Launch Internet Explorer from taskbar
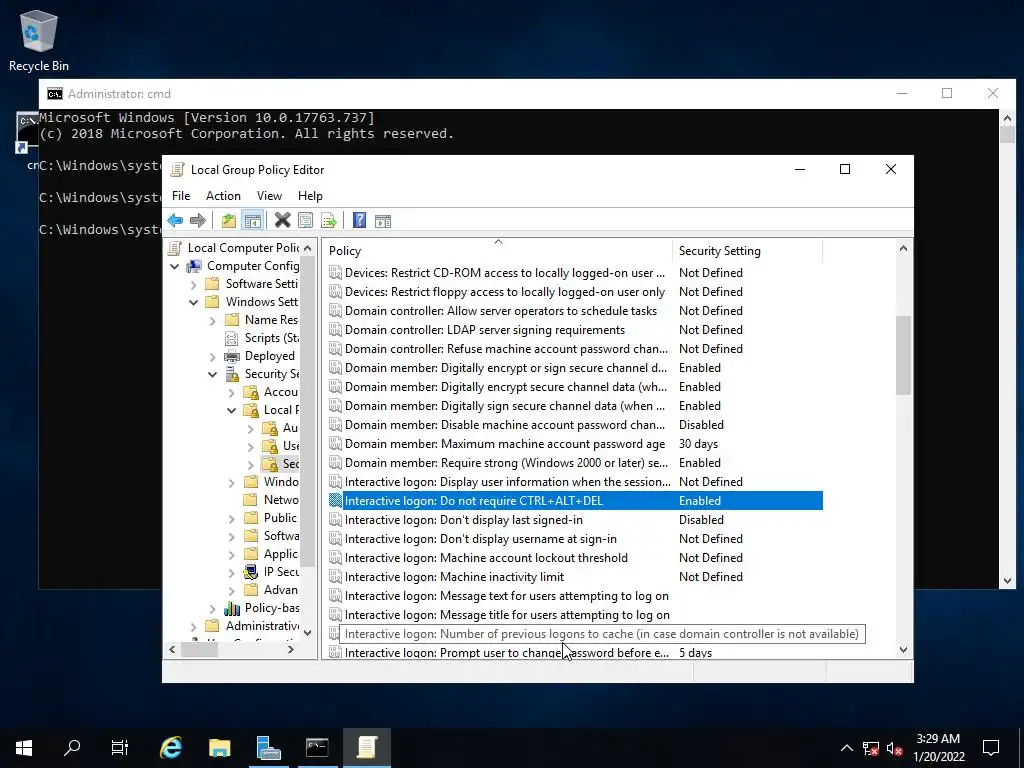This screenshot has height=768, width=1024. (x=171, y=747)
